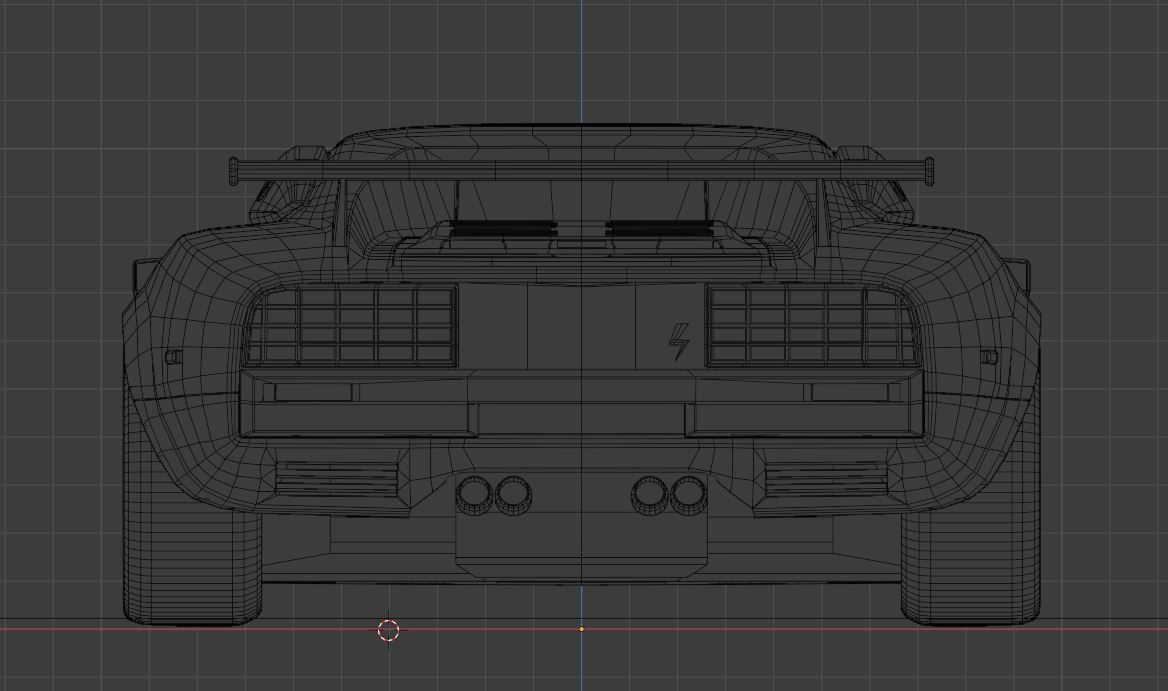Viewport: 1168px width, 691px height.
Task: Click the inner right exhaust pipe
Action: pyautogui.click(x=650, y=495)
